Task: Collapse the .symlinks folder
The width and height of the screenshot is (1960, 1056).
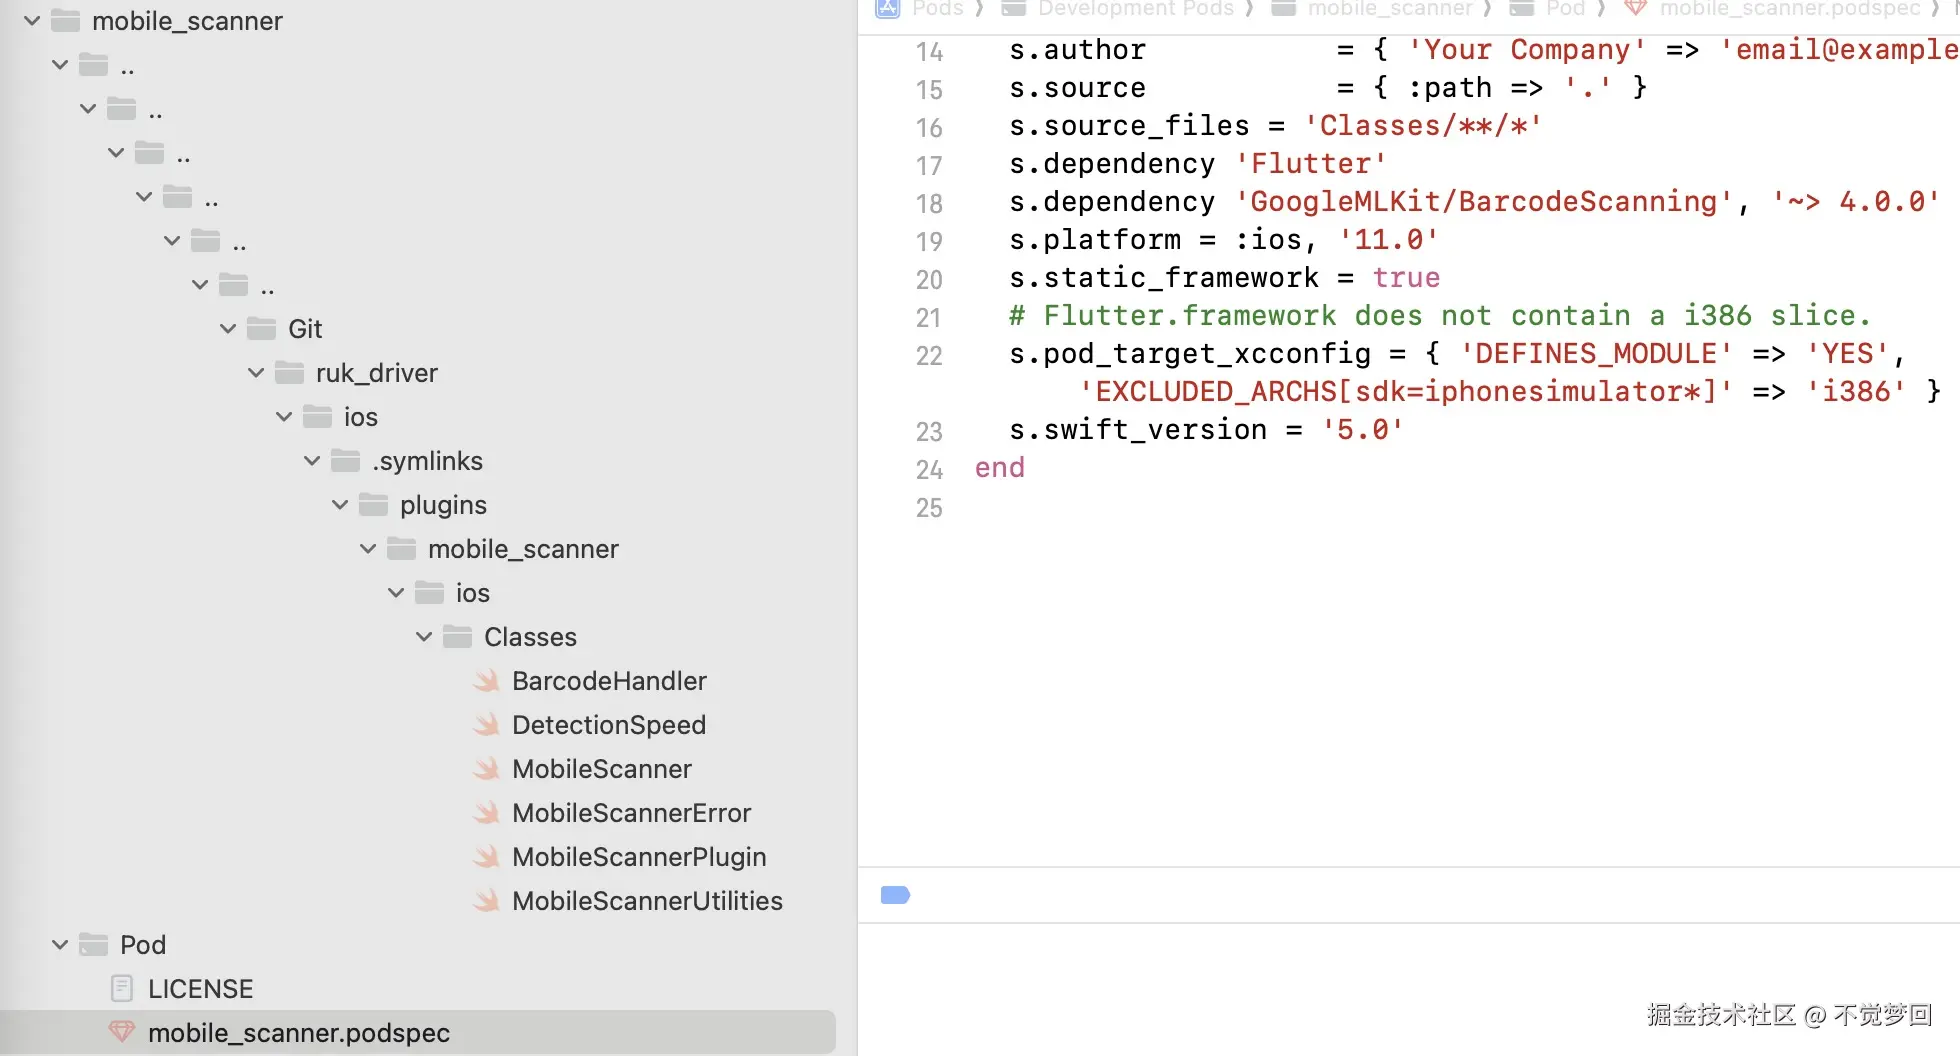Action: pyautogui.click(x=312, y=460)
